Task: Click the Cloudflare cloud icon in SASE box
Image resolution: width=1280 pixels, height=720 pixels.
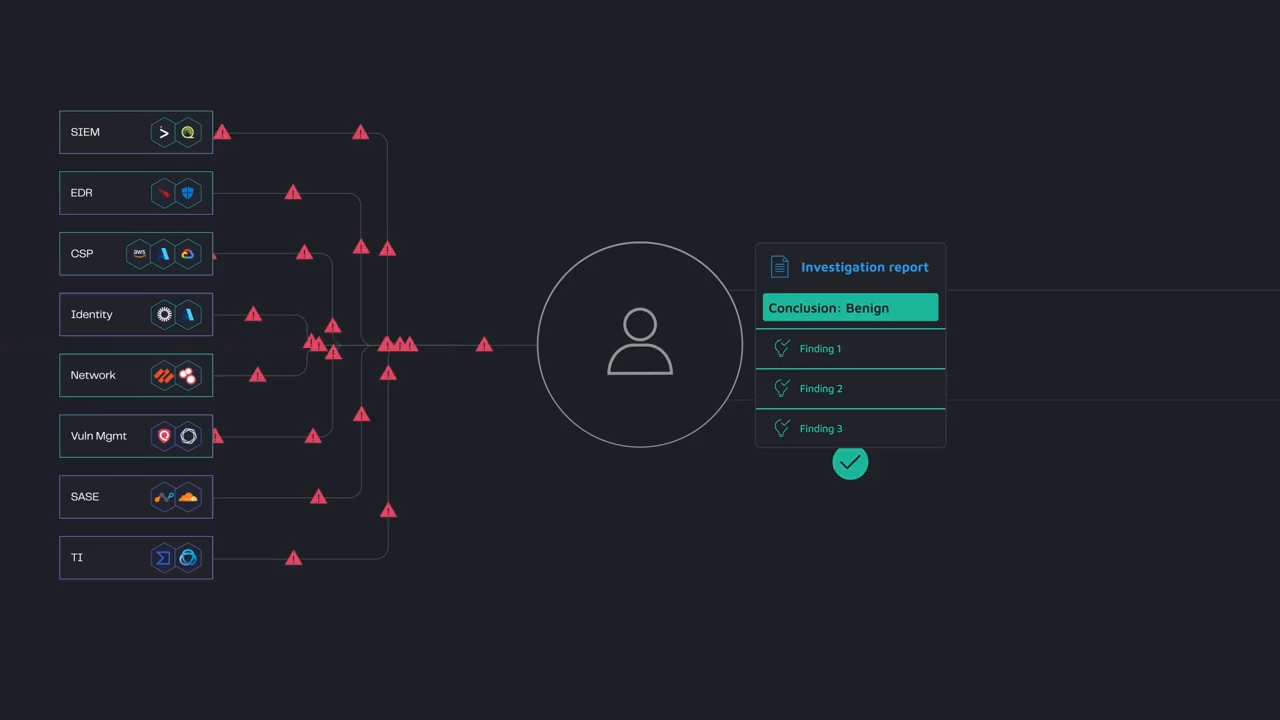Action: click(188, 497)
